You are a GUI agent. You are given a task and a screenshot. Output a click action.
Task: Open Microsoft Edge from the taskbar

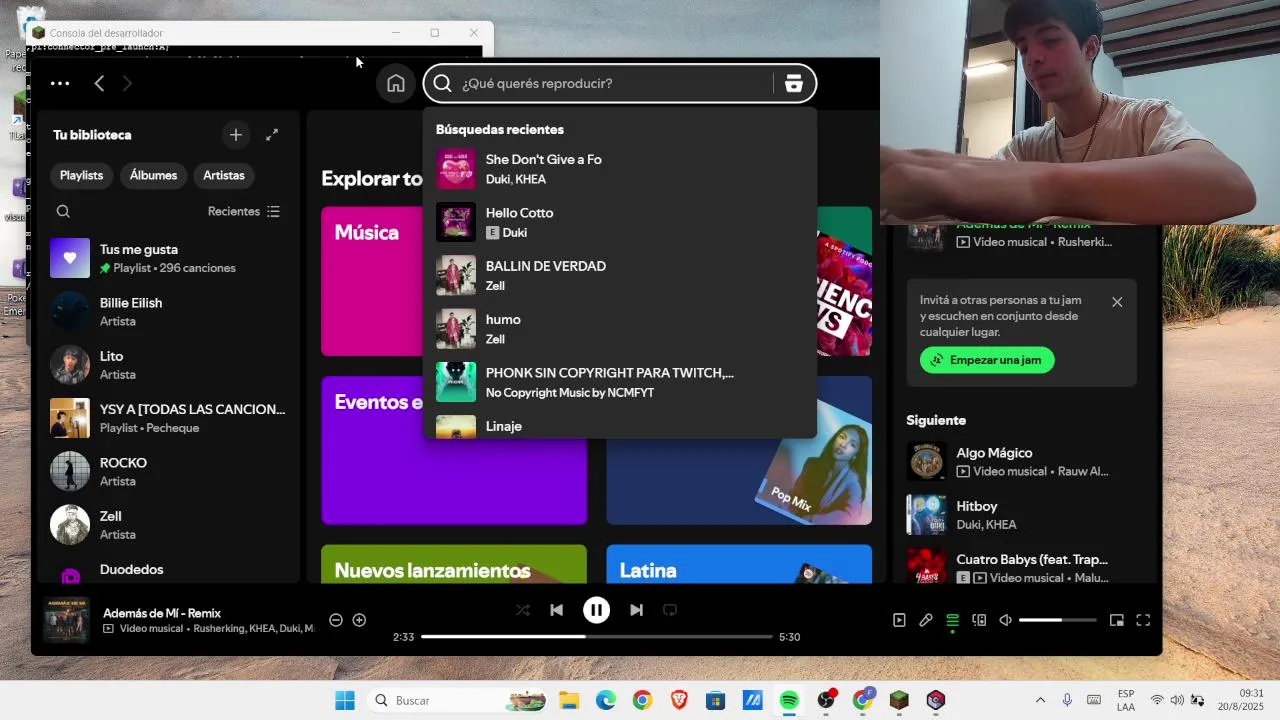pos(606,700)
